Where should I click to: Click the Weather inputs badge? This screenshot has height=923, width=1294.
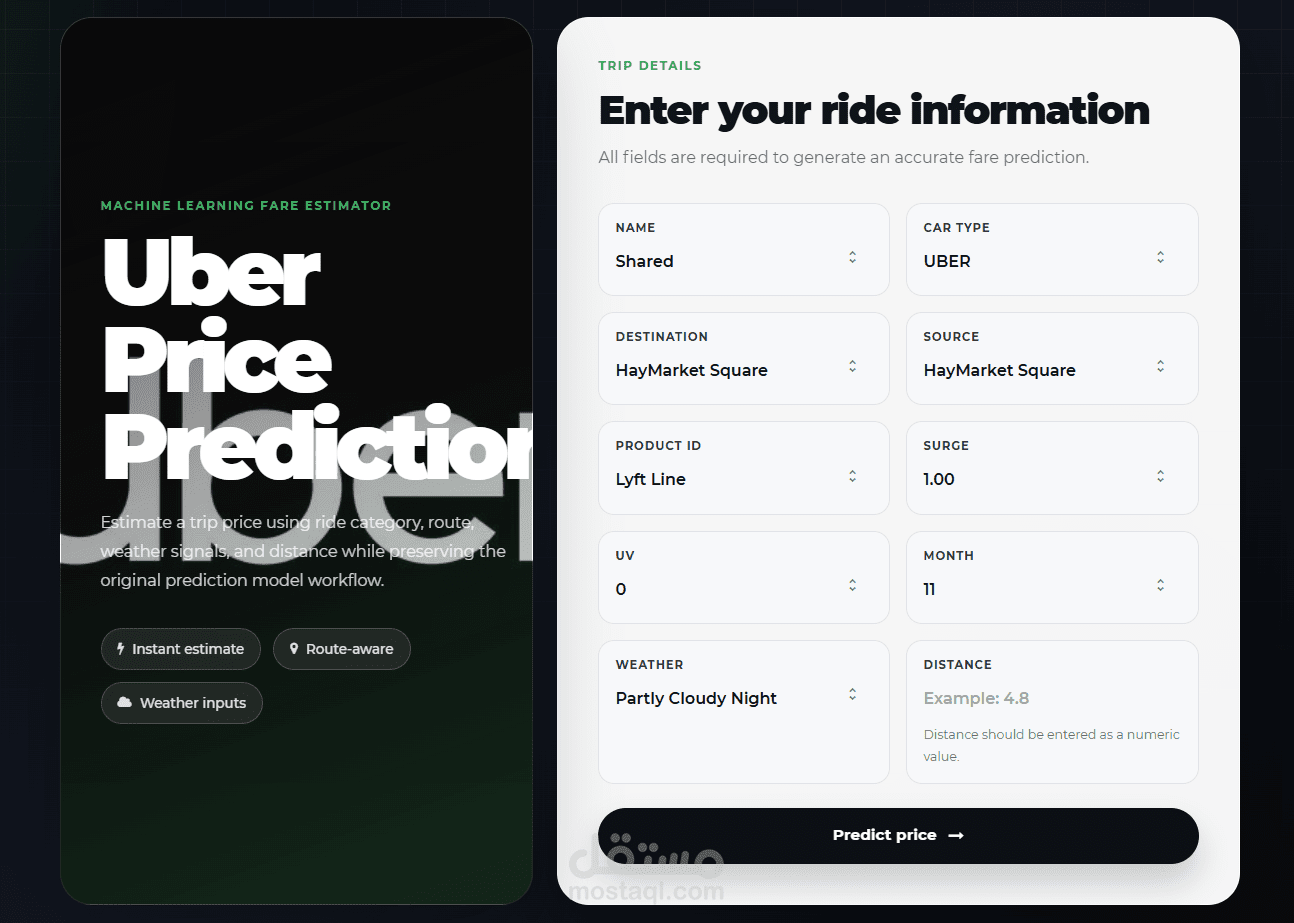point(182,703)
